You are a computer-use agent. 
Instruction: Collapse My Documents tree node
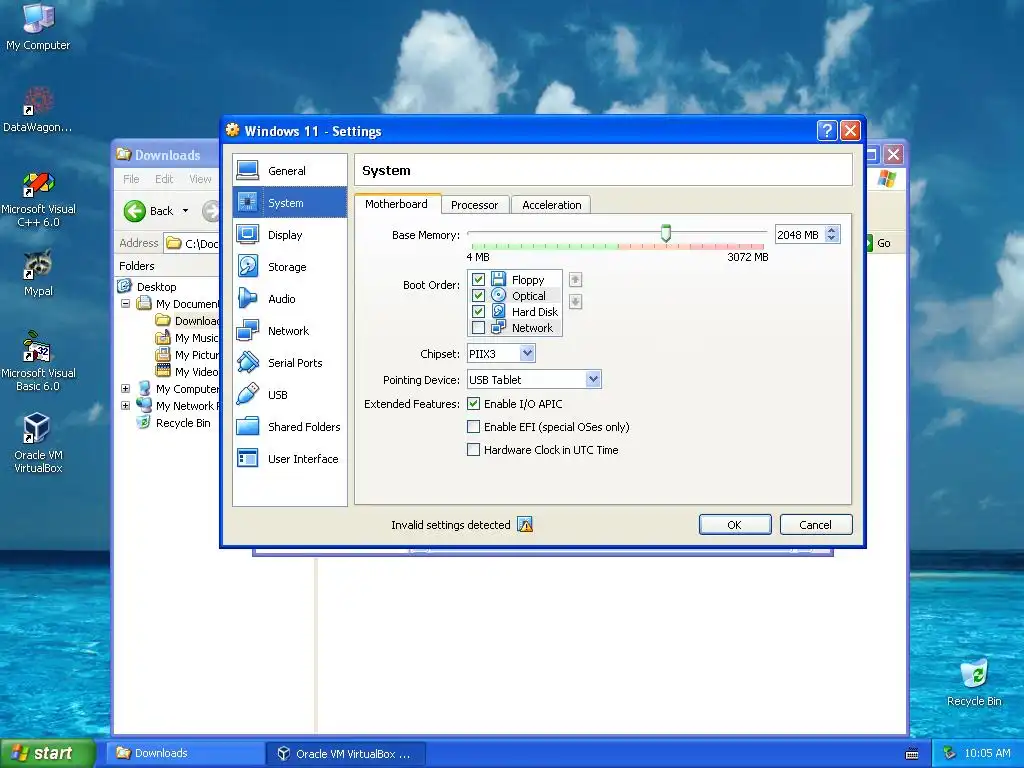pyautogui.click(x=125, y=304)
